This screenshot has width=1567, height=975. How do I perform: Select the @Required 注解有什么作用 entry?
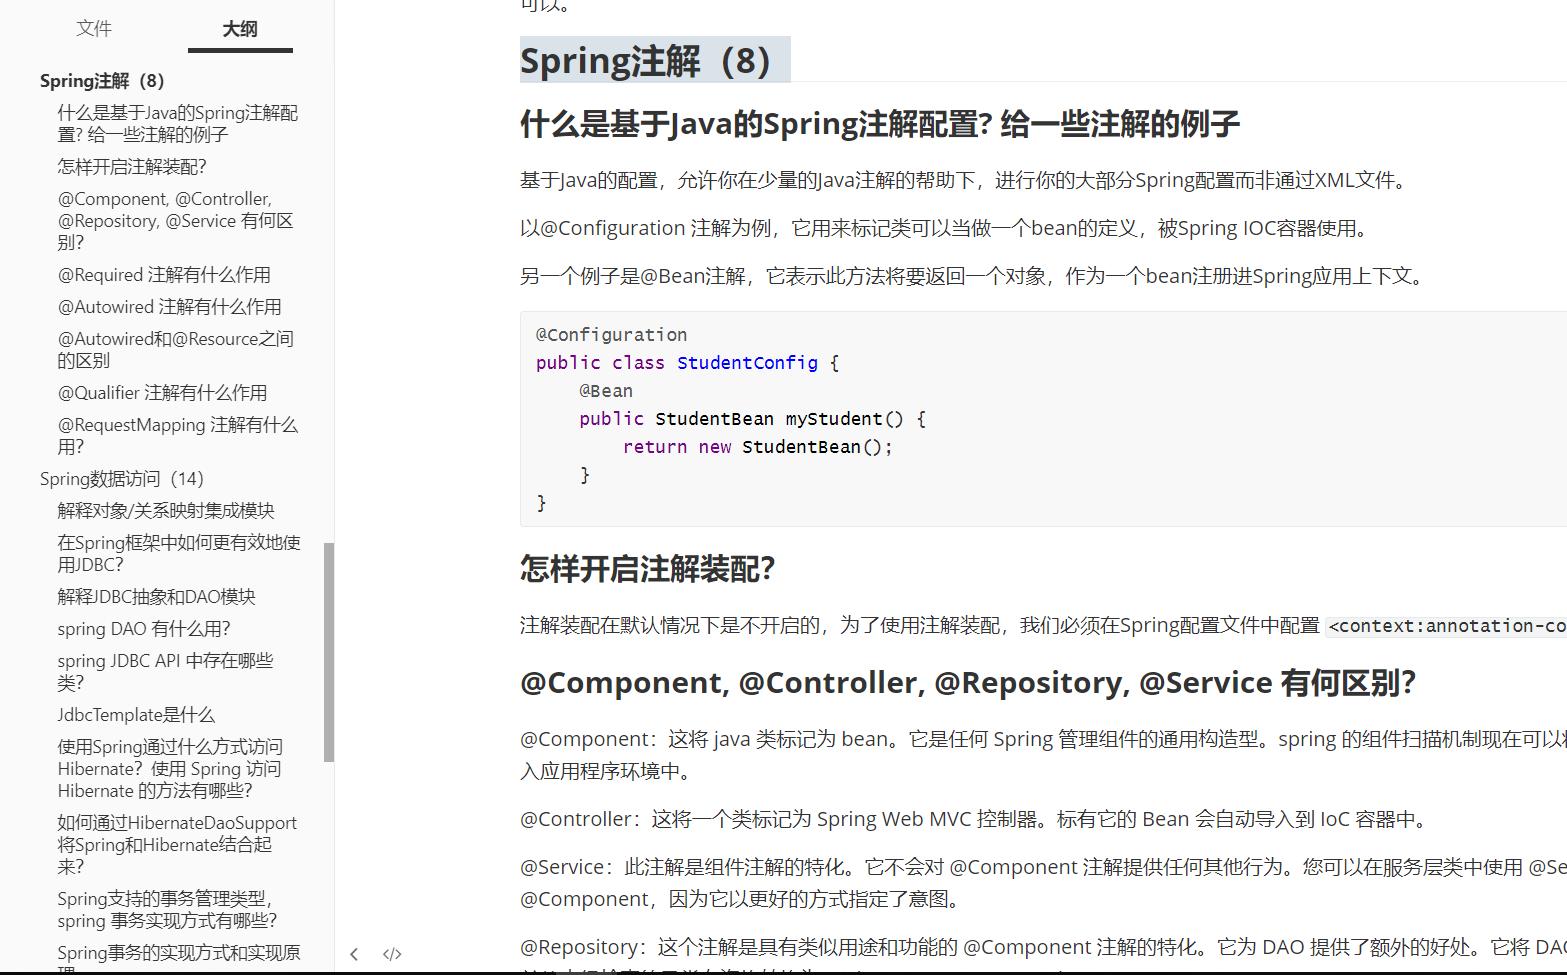point(165,274)
